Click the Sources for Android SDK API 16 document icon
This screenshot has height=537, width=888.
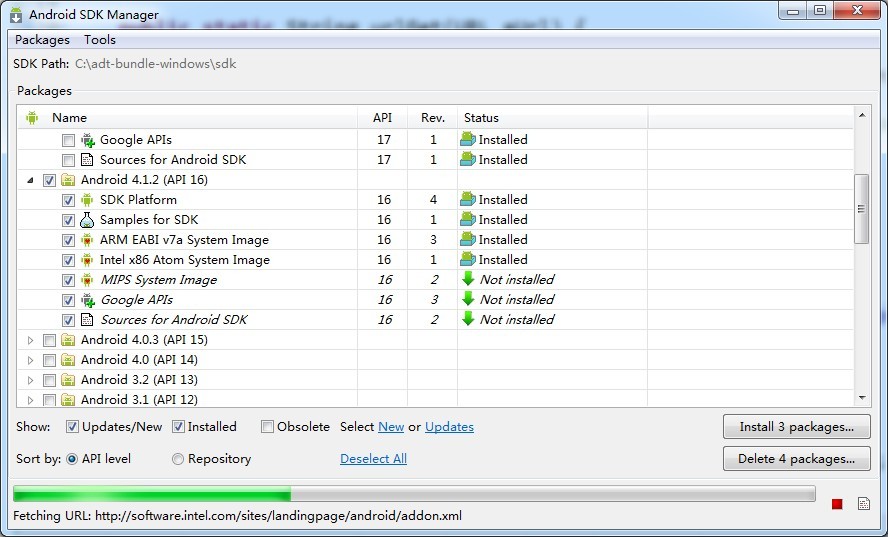87,320
